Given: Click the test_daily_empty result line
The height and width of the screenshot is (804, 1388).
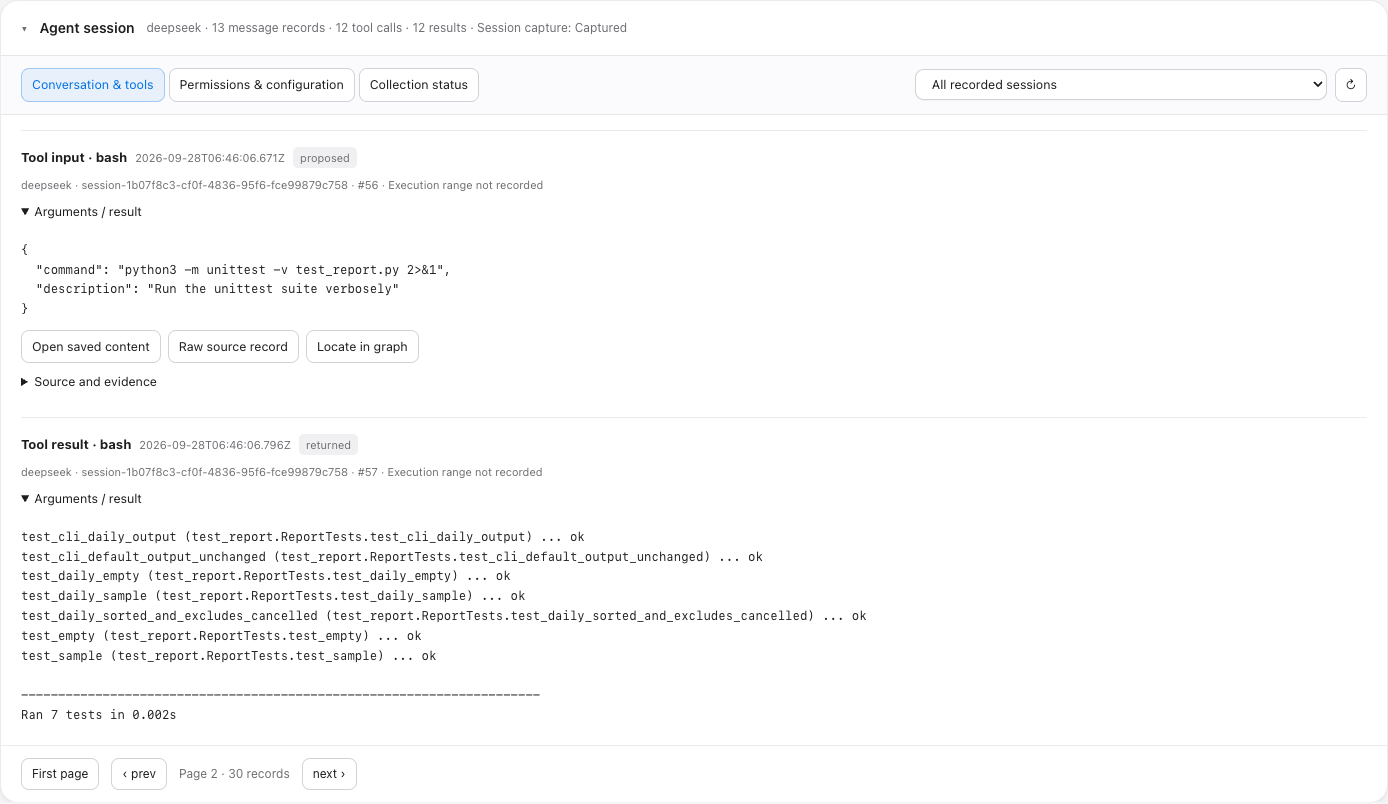Looking at the screenshot, I should (x=266, y=576).
